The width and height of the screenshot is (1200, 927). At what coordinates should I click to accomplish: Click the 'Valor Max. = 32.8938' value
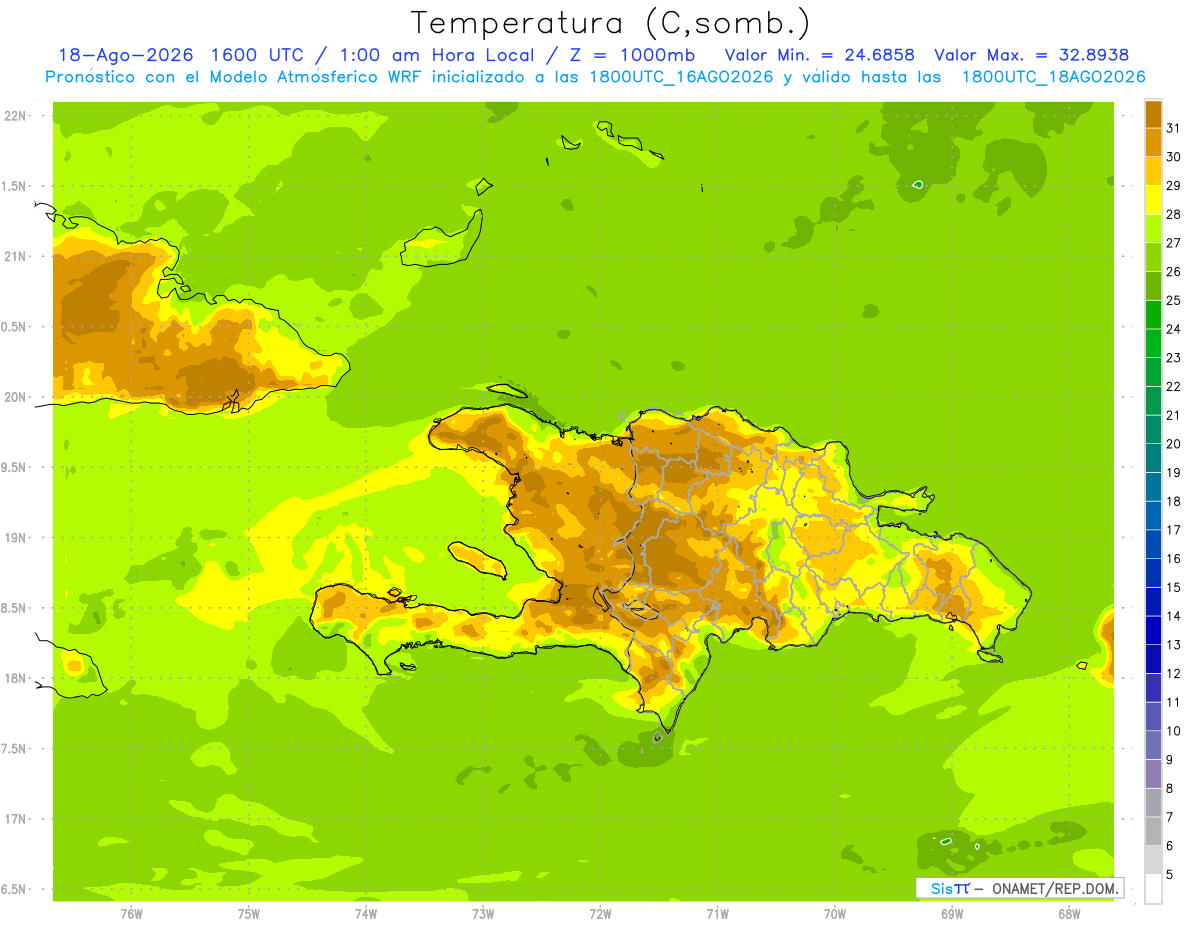tap(1031, 55)
